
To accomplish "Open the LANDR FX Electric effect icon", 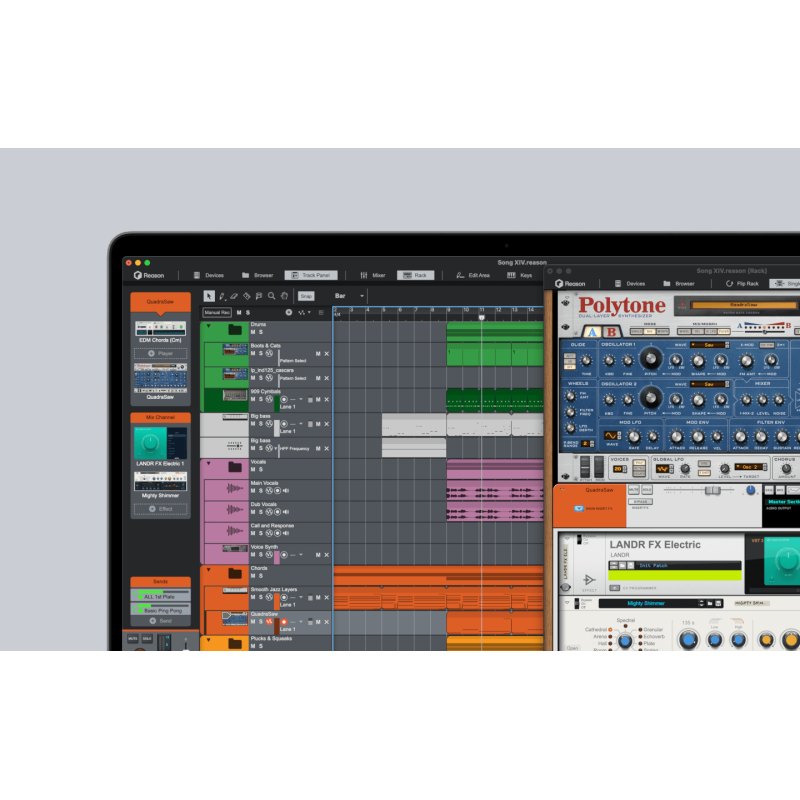I will (589, 580).
